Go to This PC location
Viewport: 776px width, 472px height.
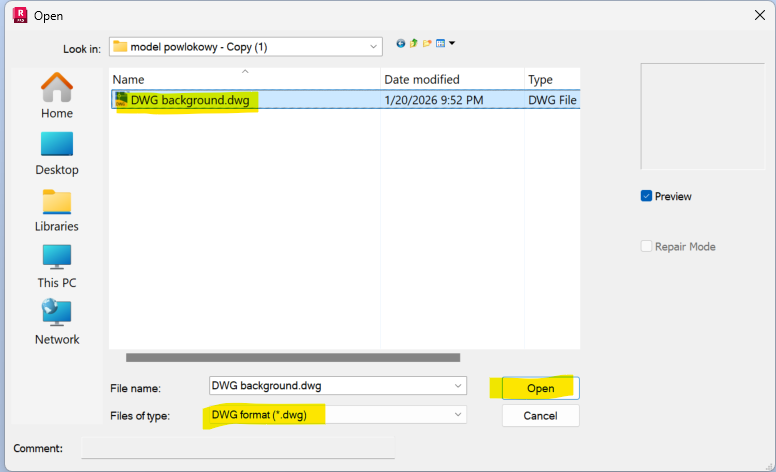57,267
